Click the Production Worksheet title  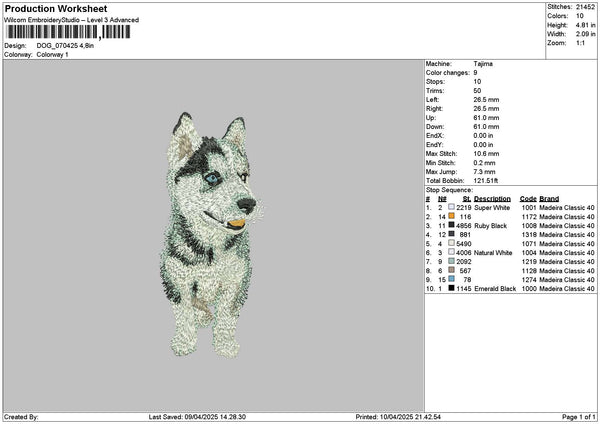coord(56,8)
